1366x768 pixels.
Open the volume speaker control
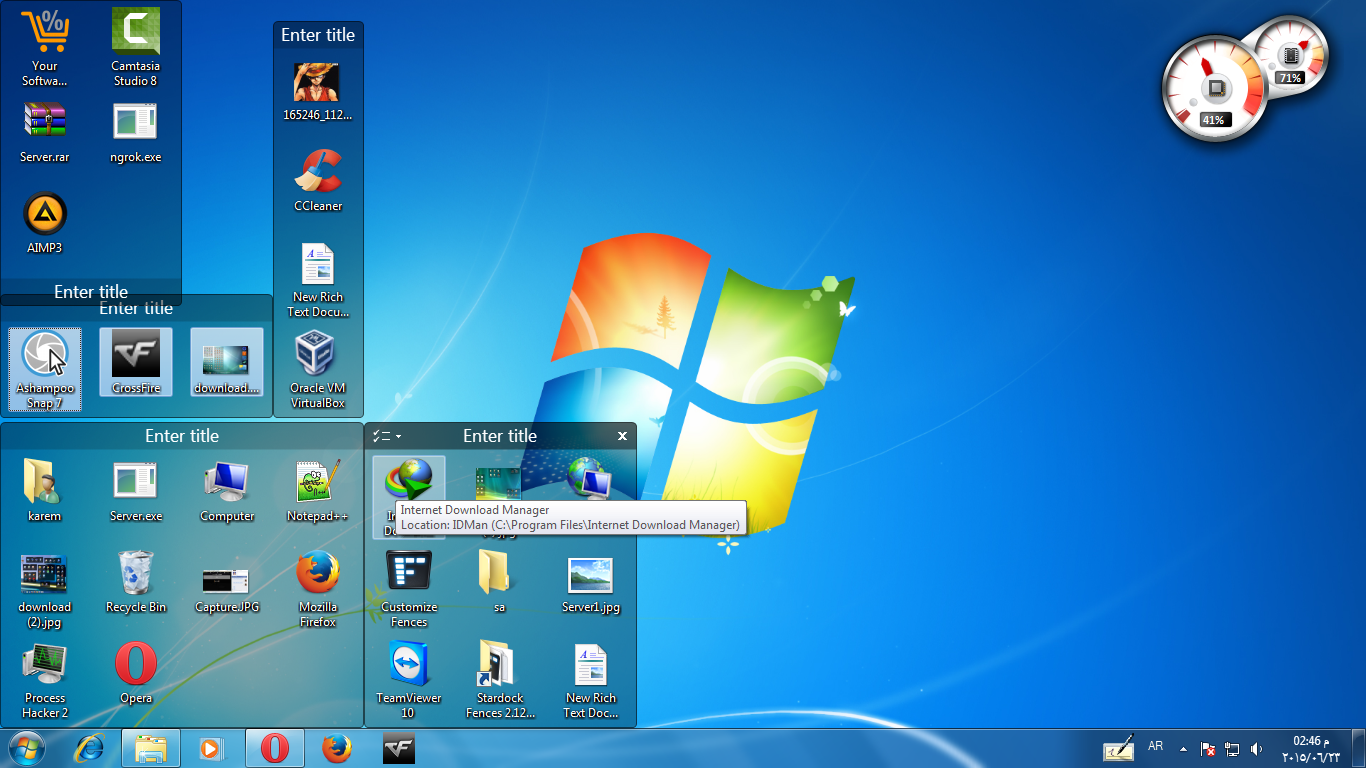[x=1257, y=748]
